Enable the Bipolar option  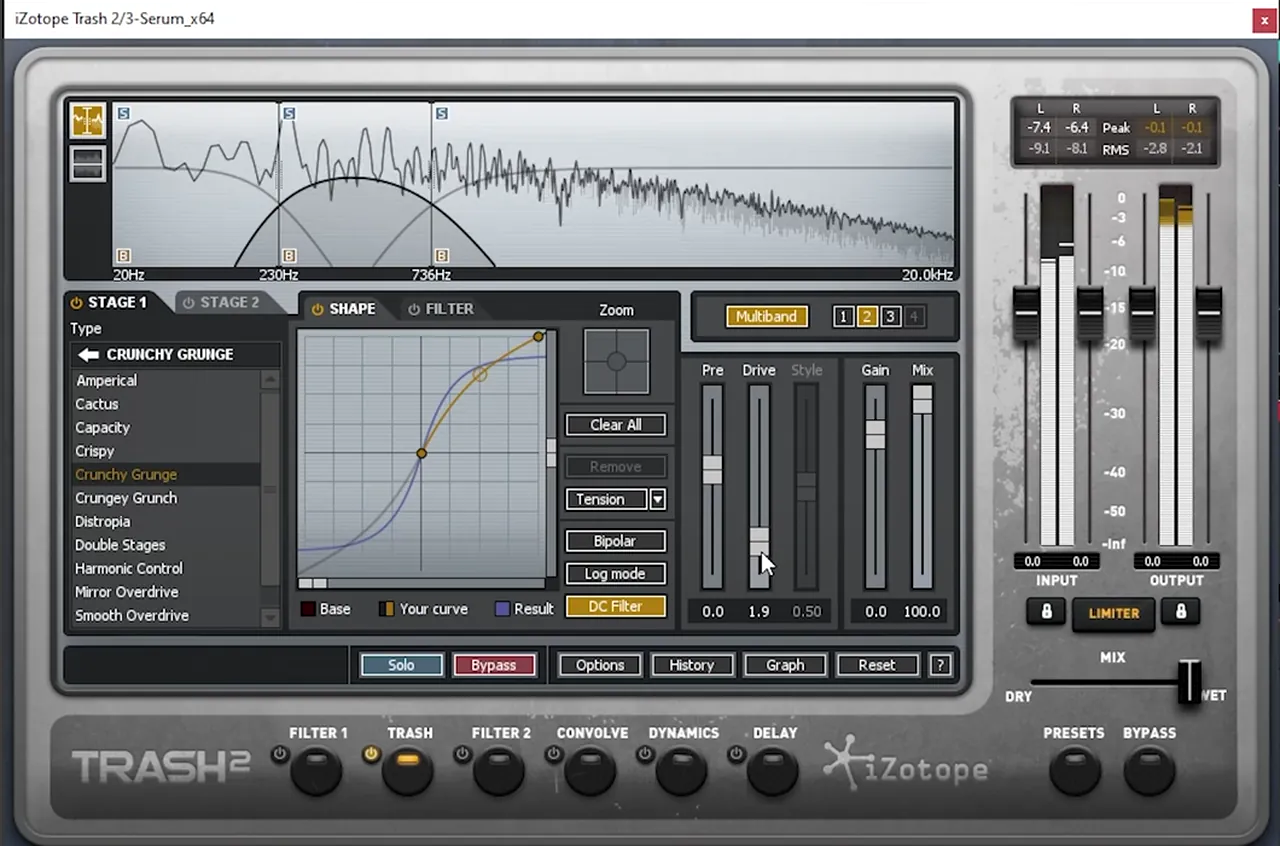[615, 541]
